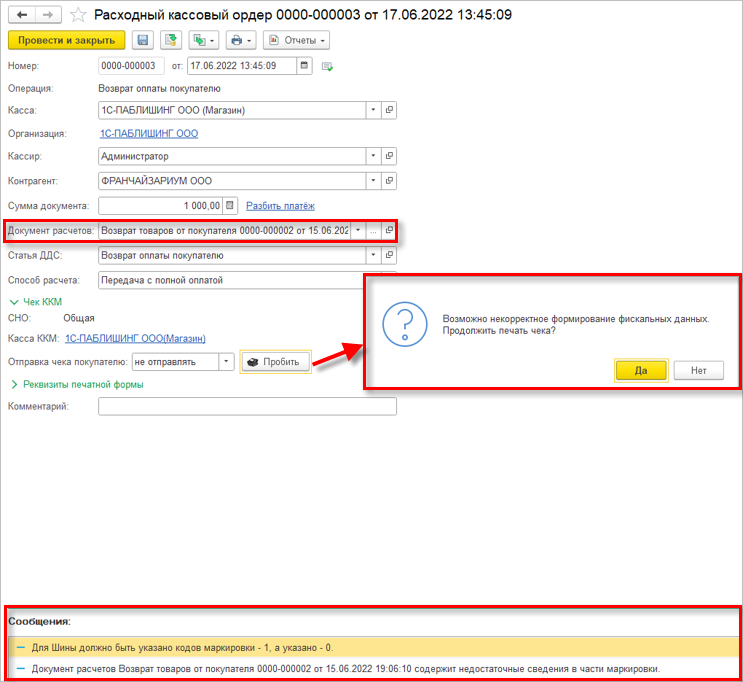Image resolution: width=743 pixels, height=682 pixels.
Task: Post the document using the toolbar icon
Action: [171, 40]
